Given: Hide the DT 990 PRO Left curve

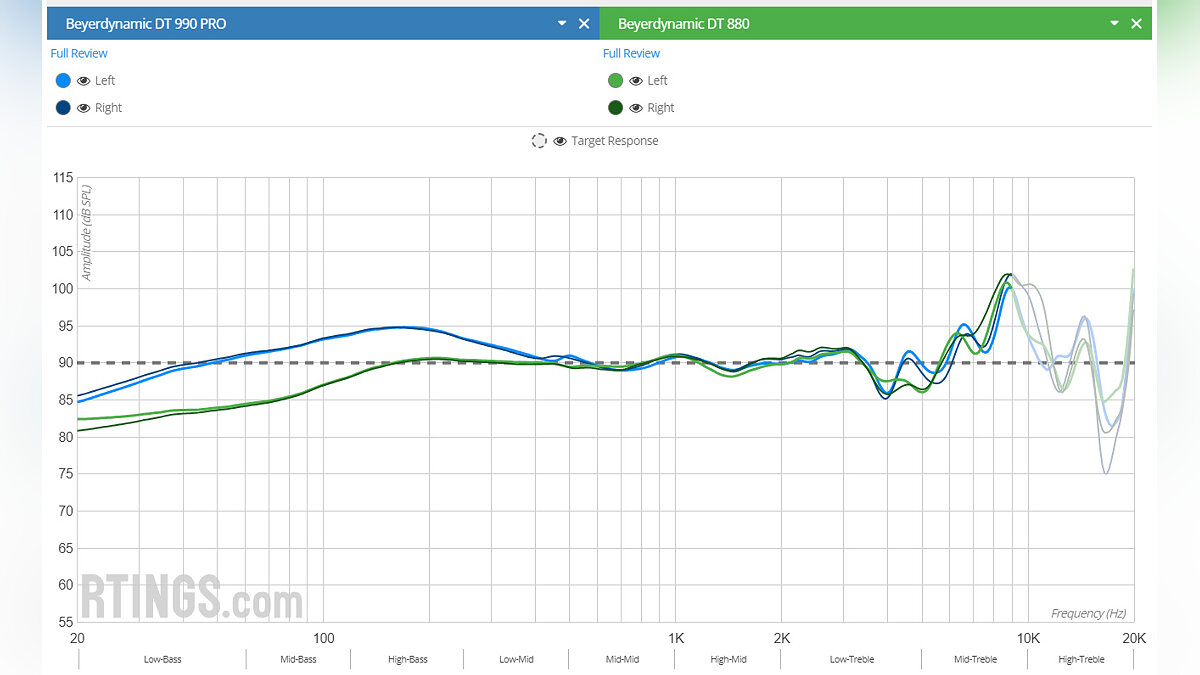Looking at the screenshot, I should point(84,81).
